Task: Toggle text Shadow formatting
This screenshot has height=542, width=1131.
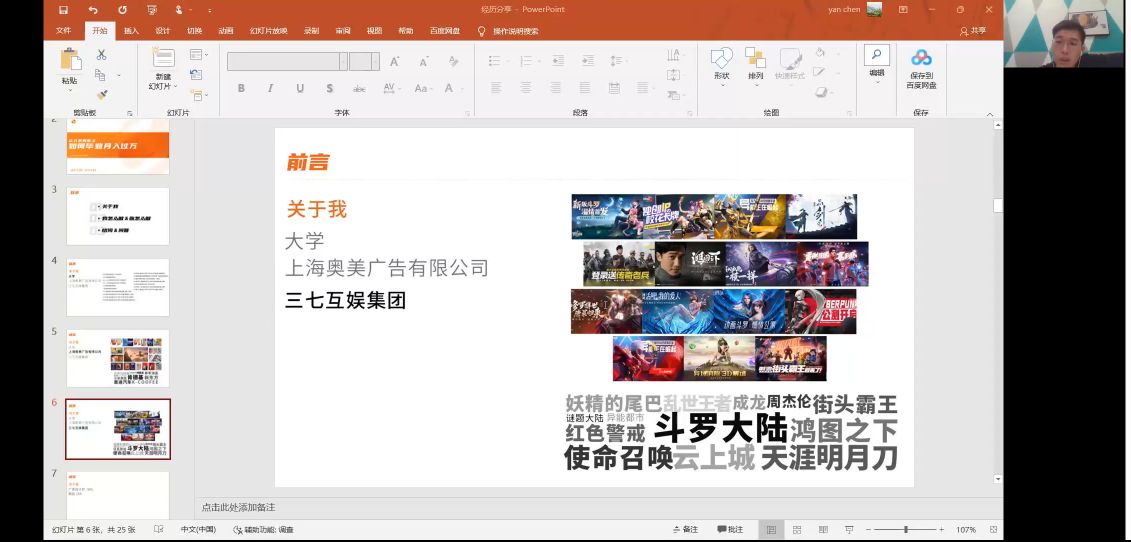Action: click(x=330, y=88)
